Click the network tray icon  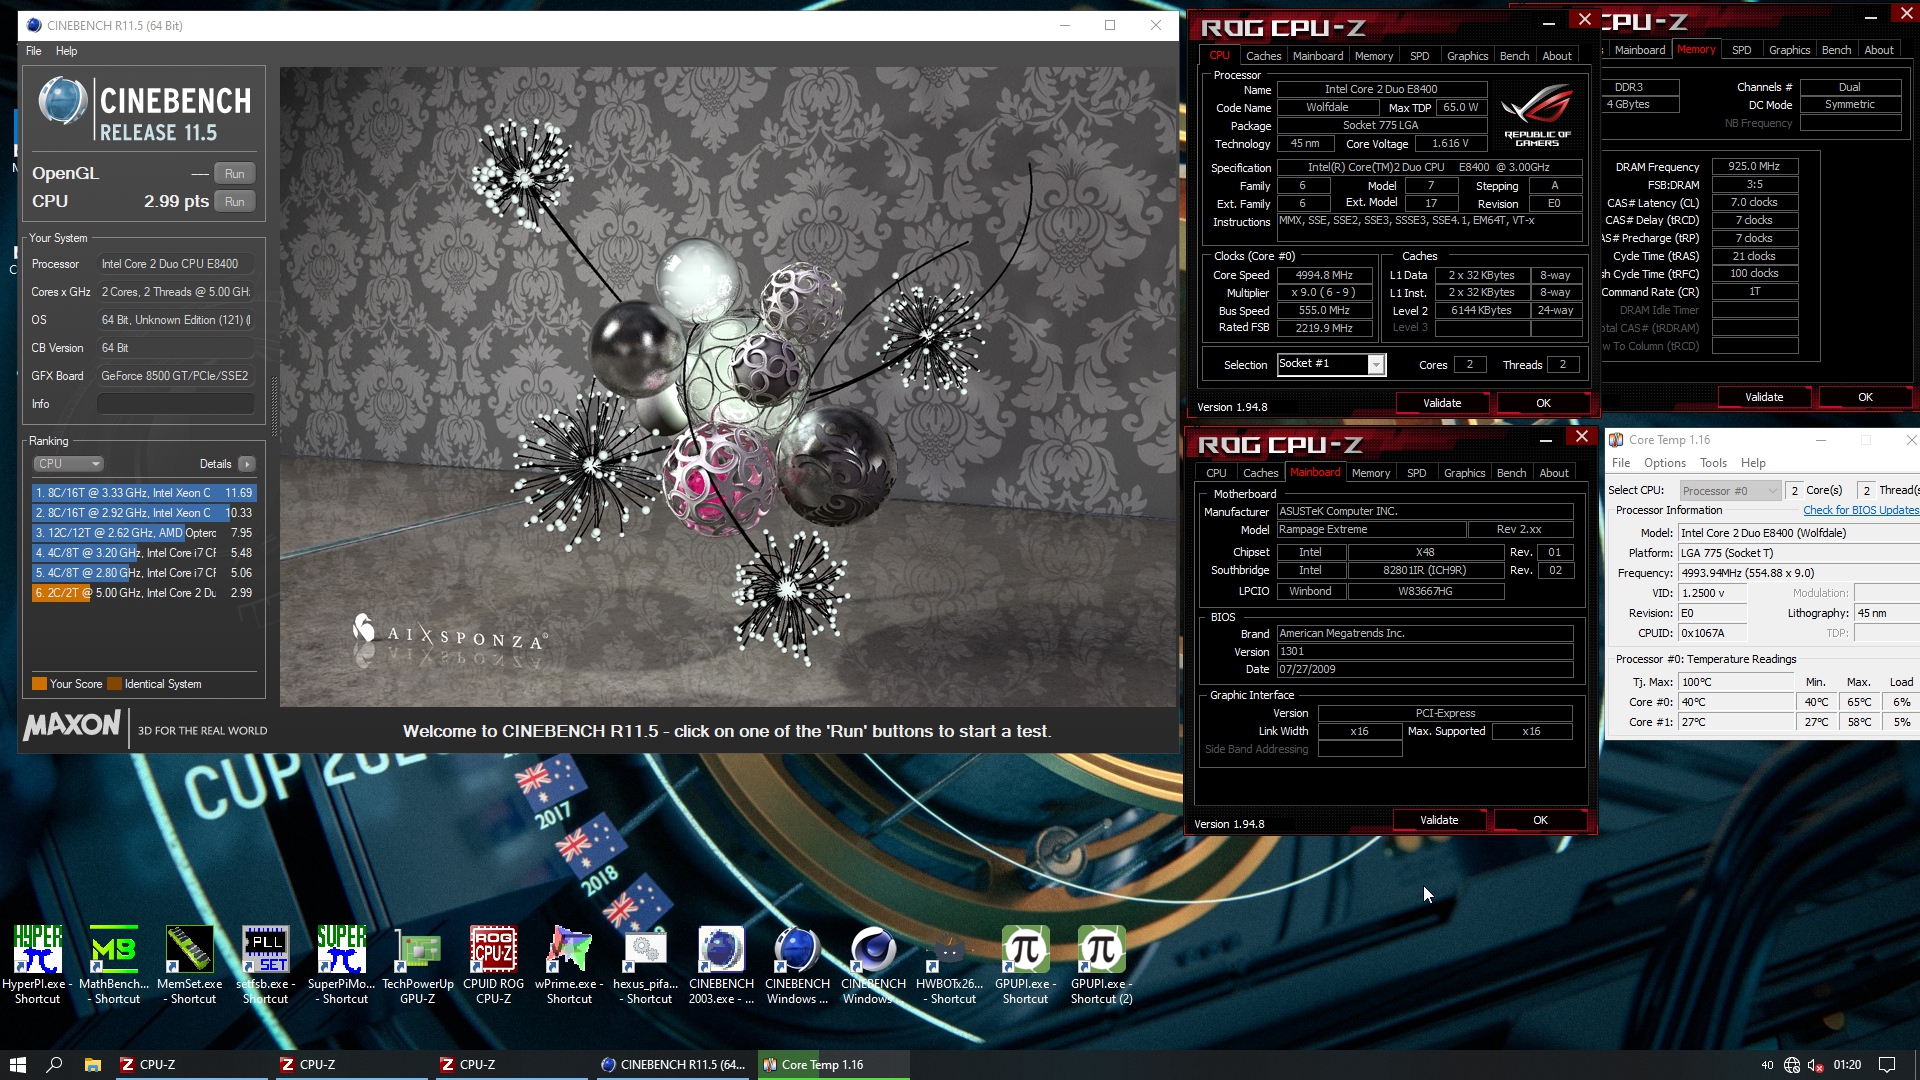(x=1791, y=1065)
